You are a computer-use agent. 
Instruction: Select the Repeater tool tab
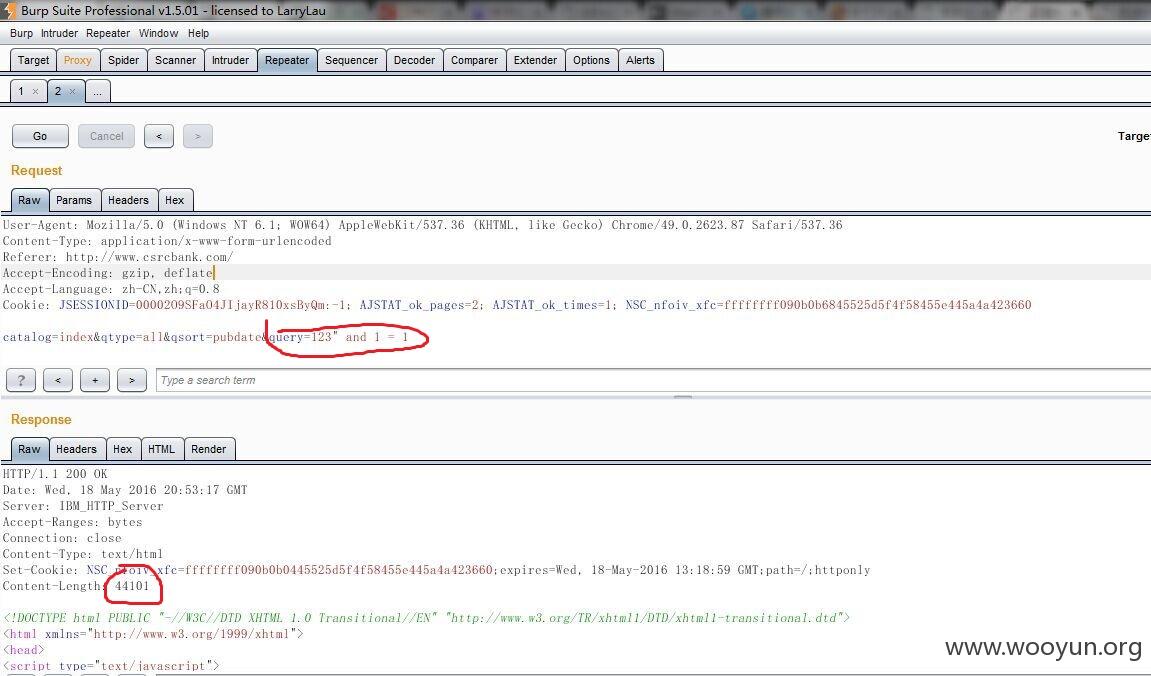(287, 60)
